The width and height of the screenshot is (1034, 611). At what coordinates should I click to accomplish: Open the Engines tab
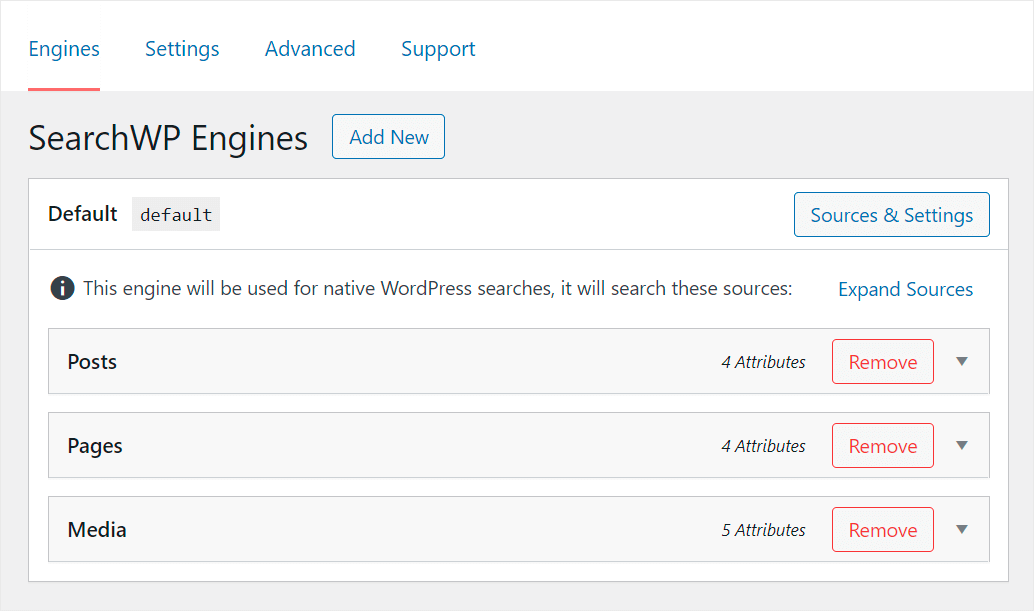[x=64, y=49]
